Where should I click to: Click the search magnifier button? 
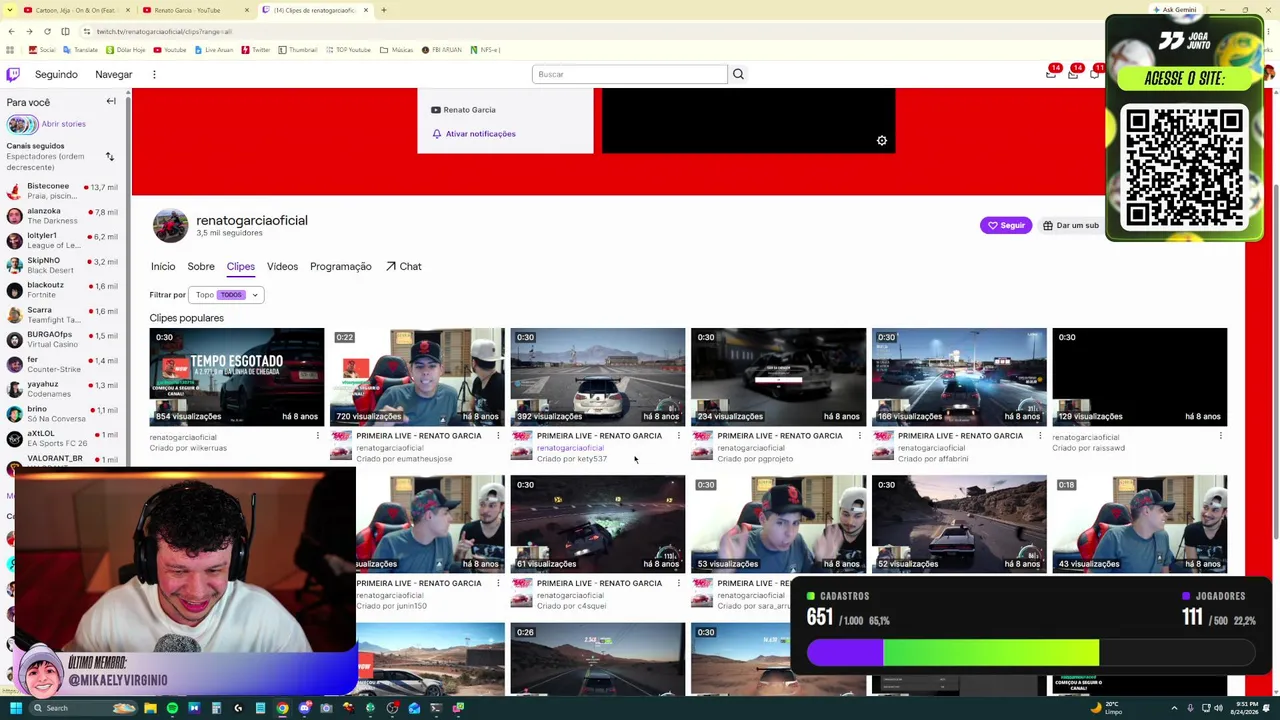pyautogui.click(x=738, y=74)
